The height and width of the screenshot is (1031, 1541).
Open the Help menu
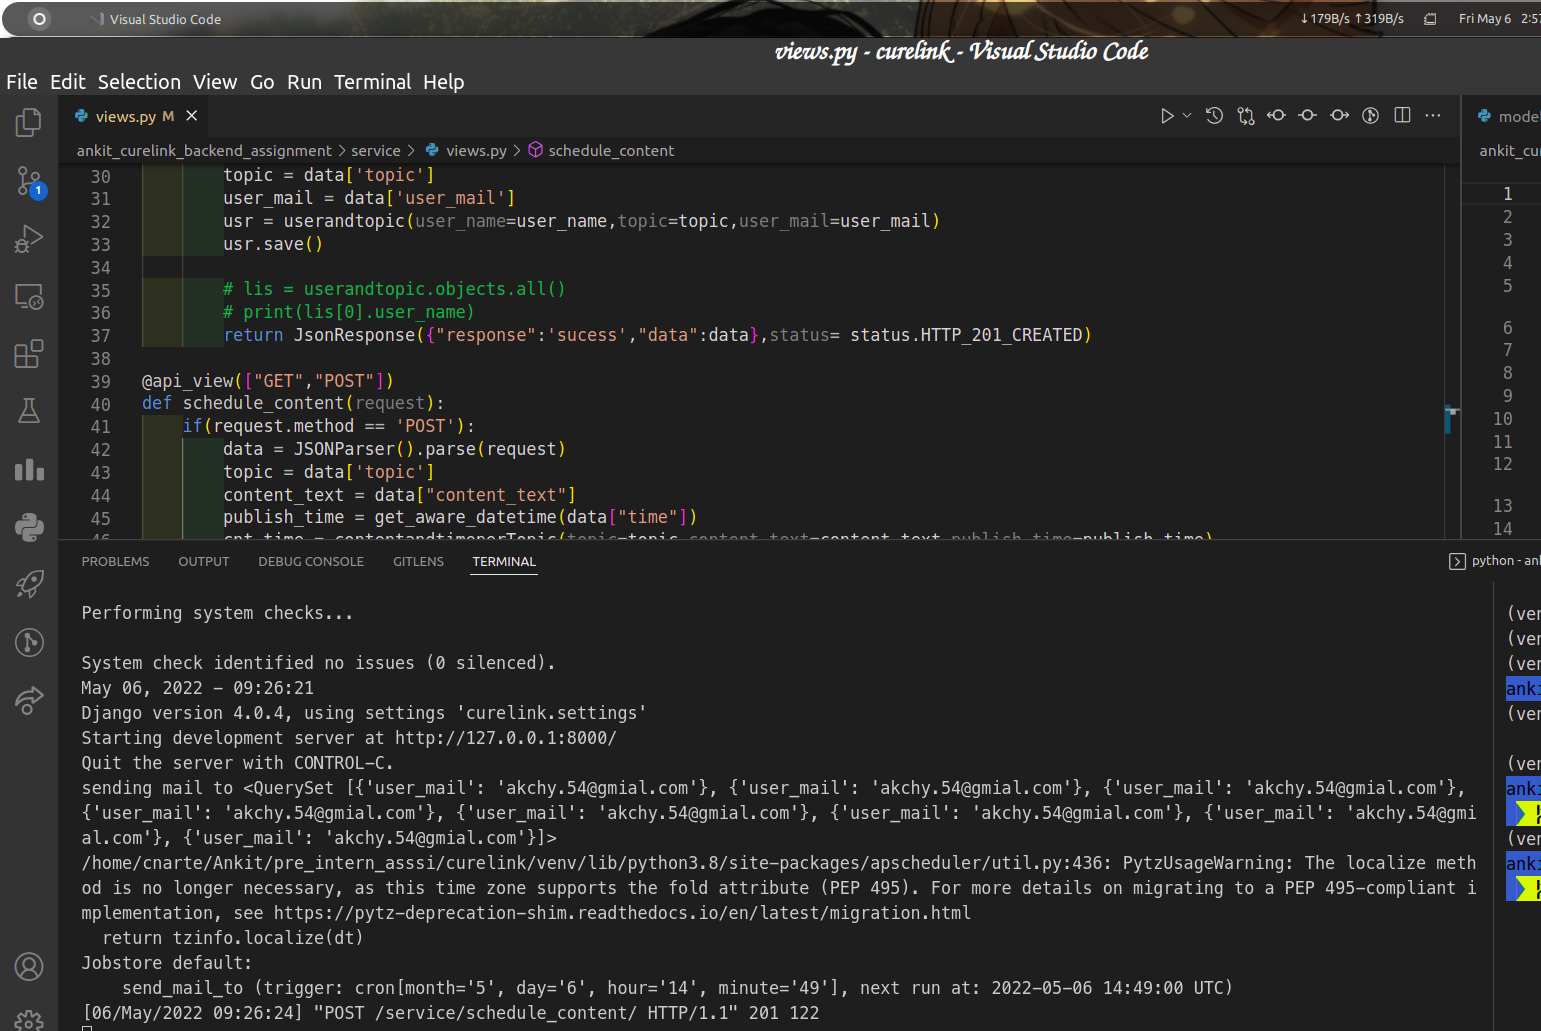[x=443, y=82]
